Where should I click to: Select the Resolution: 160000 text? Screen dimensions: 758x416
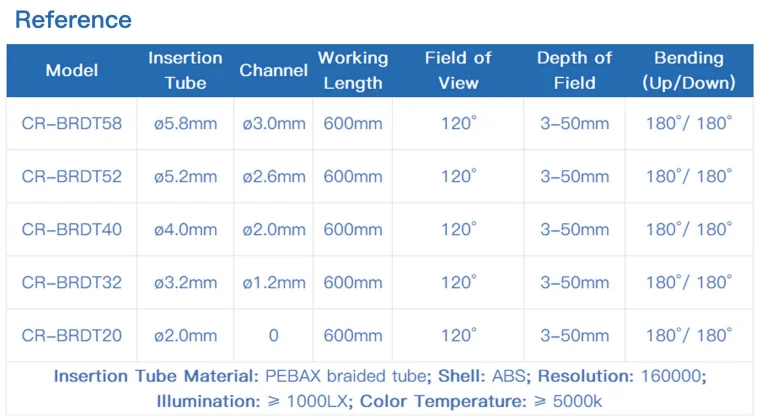[621, 376]
